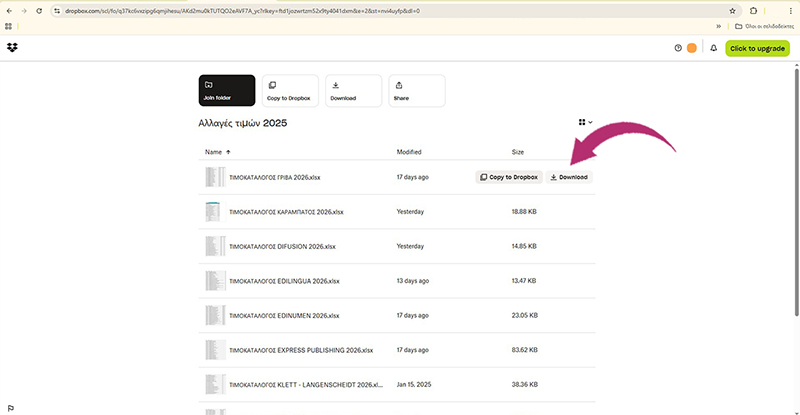Image resolution: width=800 pixels, height=415 pixels.
Task: Open the browser extensions puzzle icon
Action: (753, 11)
